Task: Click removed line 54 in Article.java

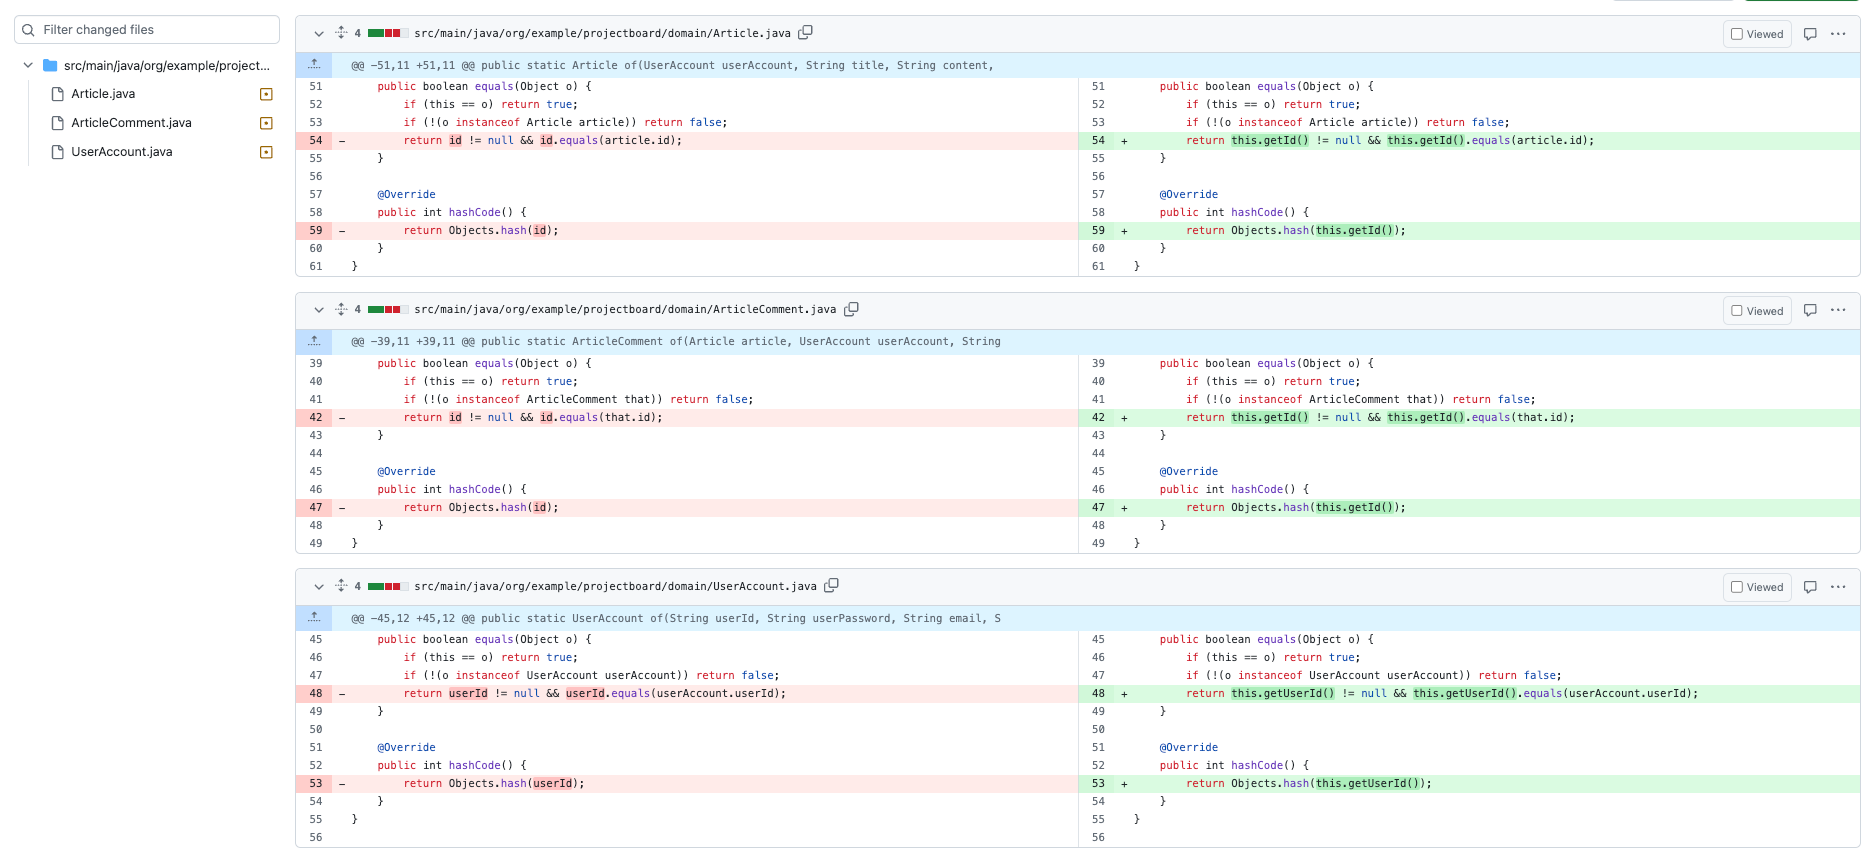Action: click(687, 141)
